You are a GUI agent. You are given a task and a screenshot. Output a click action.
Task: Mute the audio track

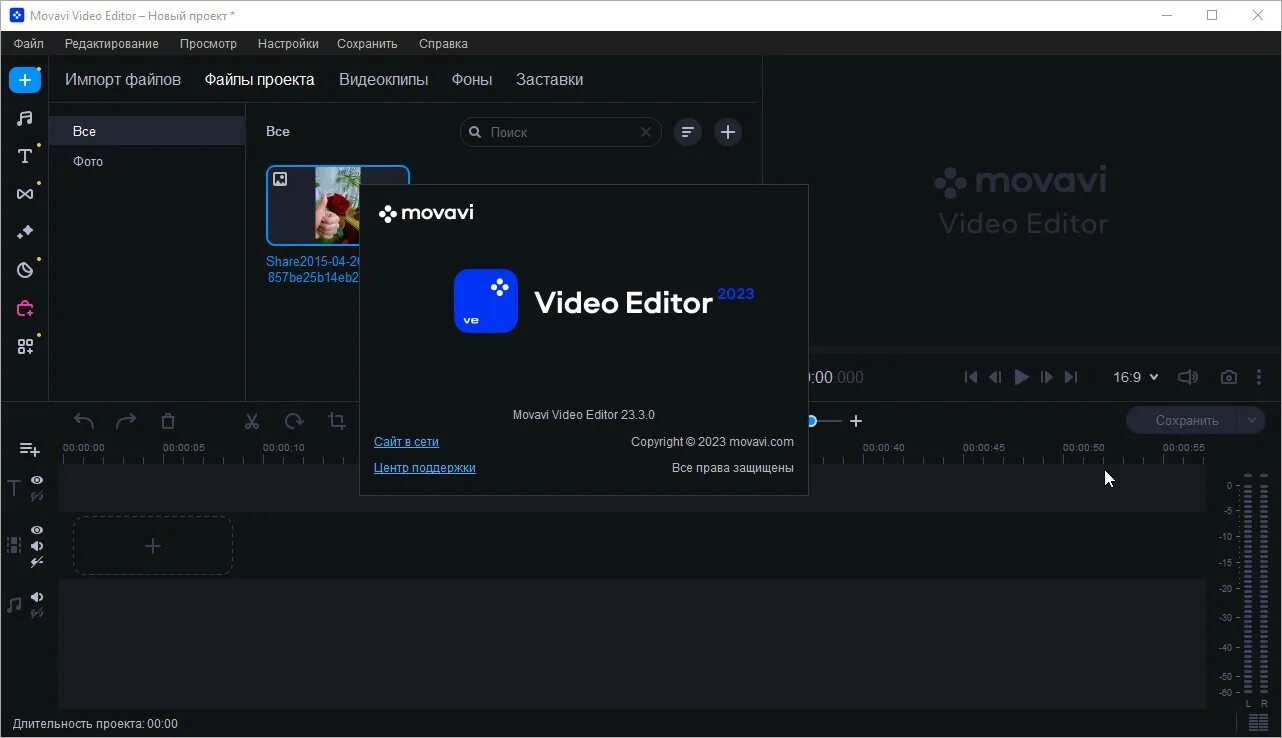pos(37,597)
